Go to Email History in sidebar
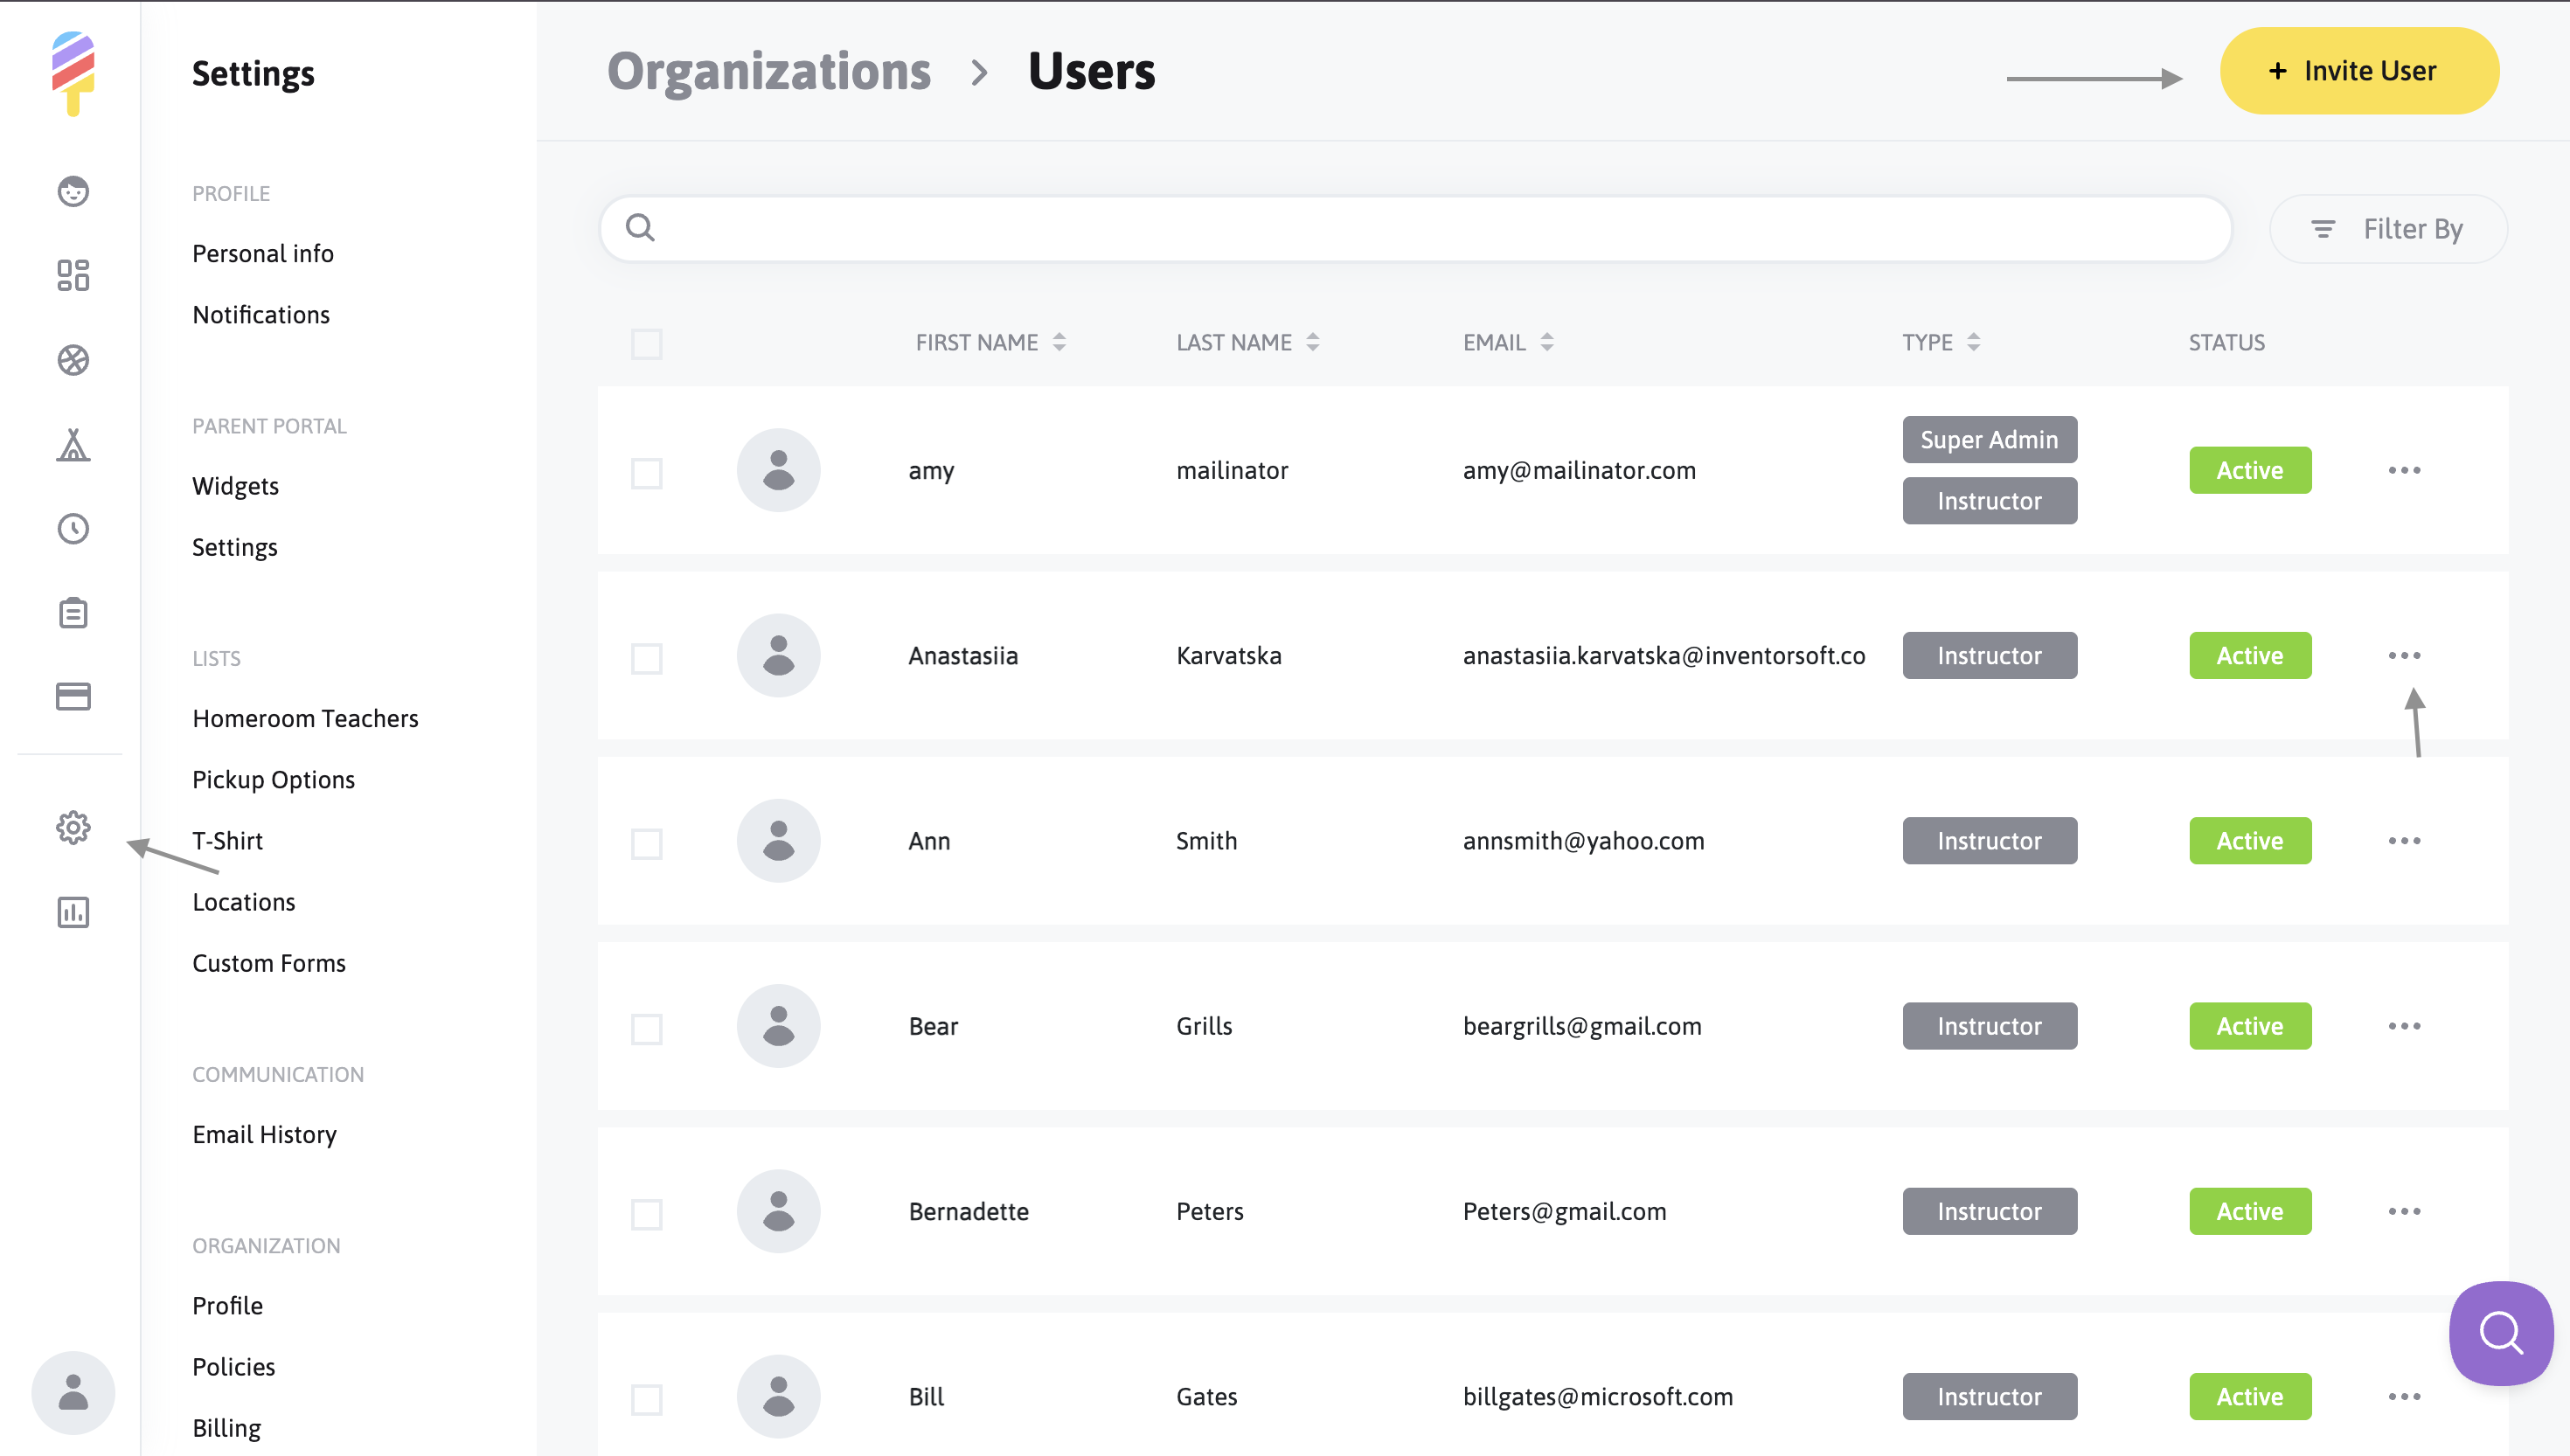Image resolution: width=2570 pixels, height=1456 pixels. (x=264, y=1134)
